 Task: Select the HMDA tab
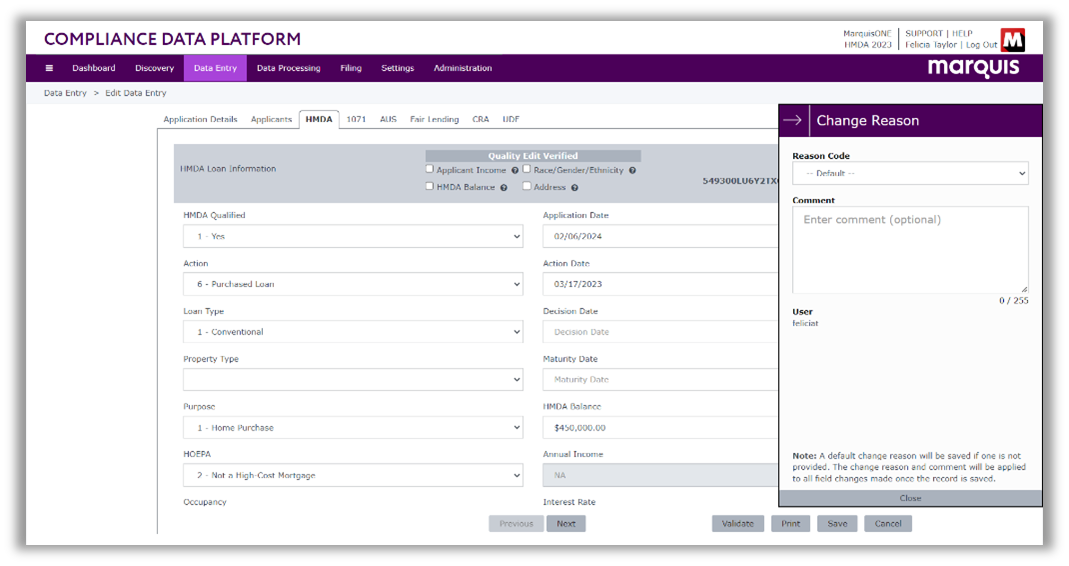319,119
